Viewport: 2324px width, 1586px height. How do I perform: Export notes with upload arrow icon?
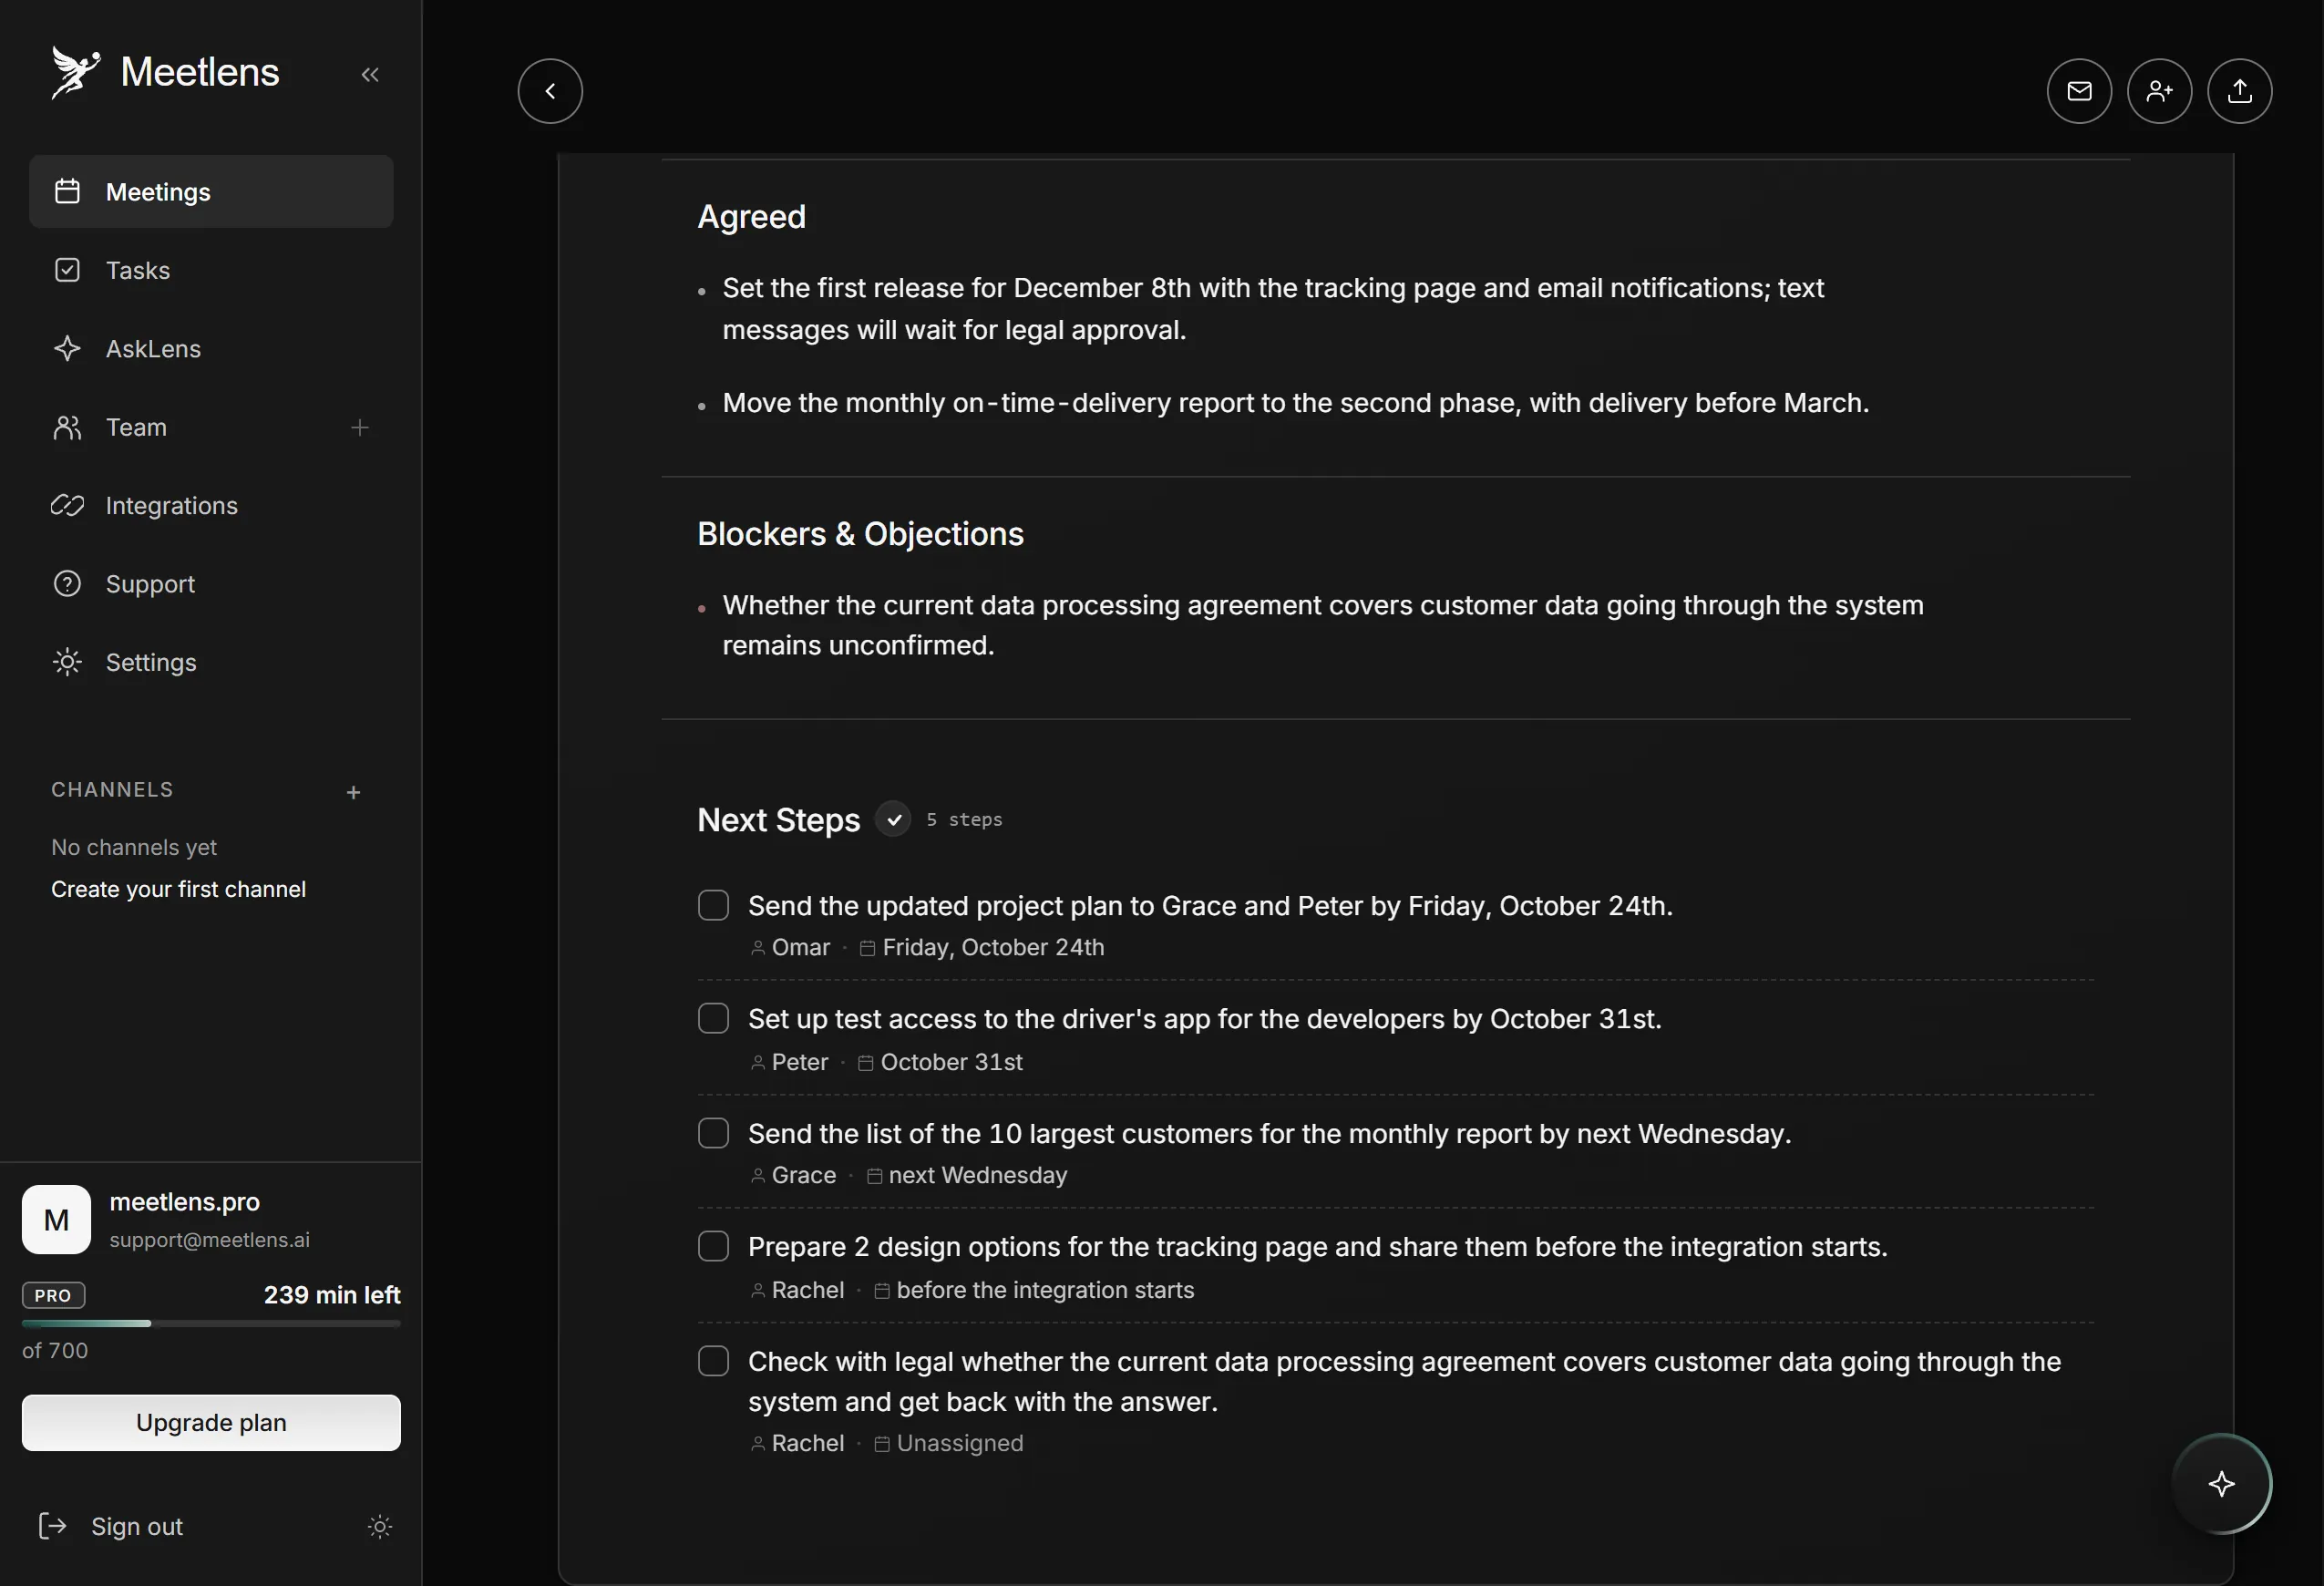2239,91
